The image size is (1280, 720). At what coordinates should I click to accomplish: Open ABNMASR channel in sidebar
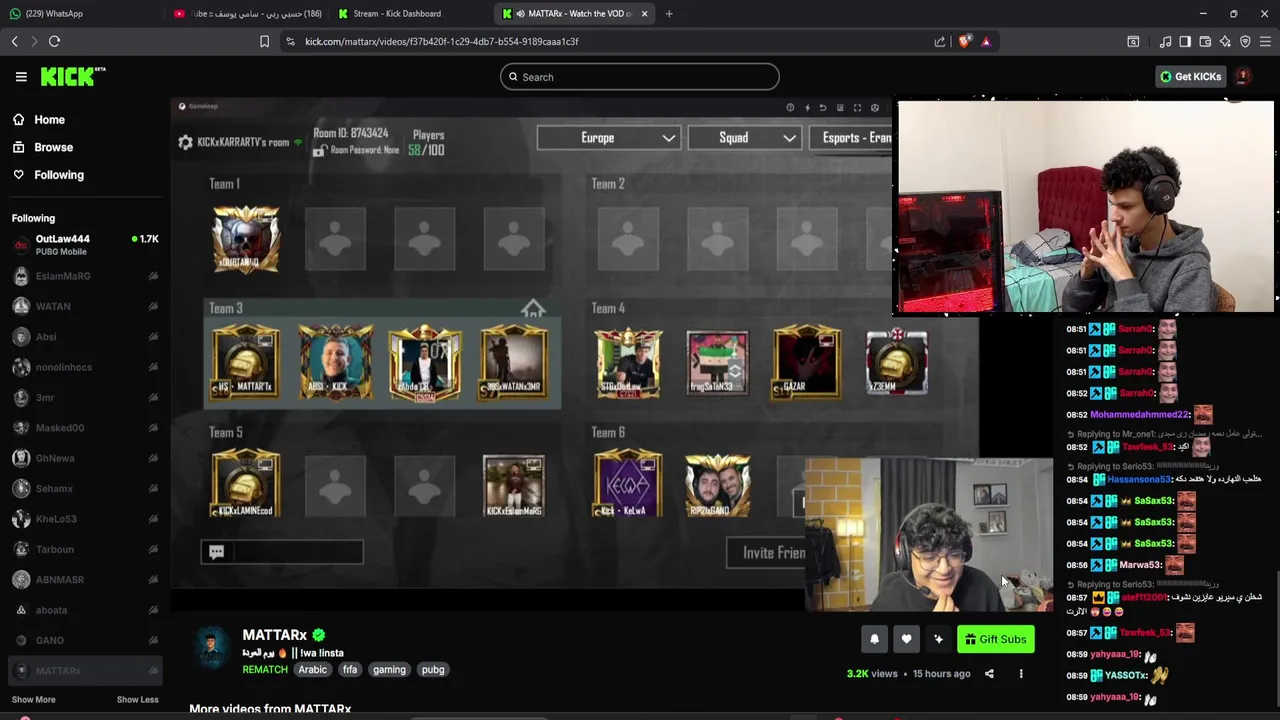(x=84, y=580)
